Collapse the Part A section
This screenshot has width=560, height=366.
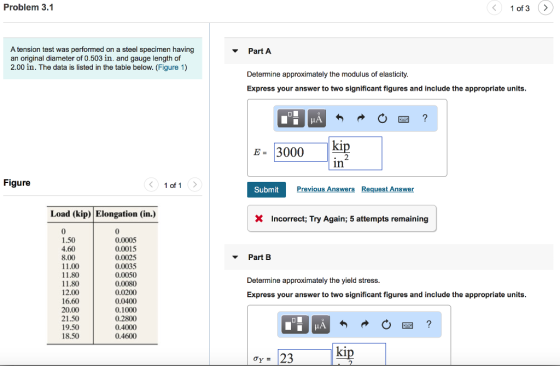point(235,51)
